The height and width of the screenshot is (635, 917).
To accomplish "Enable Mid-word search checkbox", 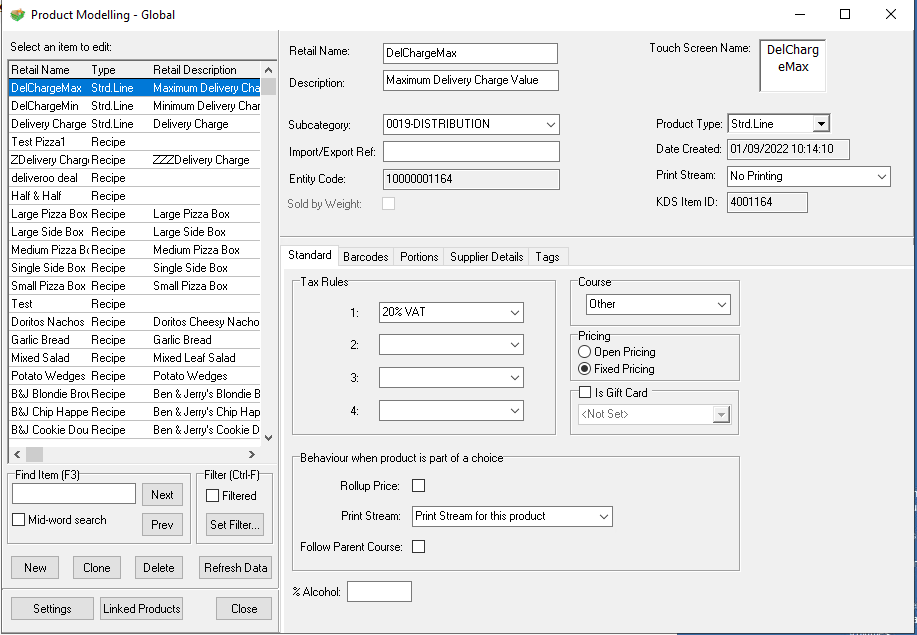I will coord(19,520).
